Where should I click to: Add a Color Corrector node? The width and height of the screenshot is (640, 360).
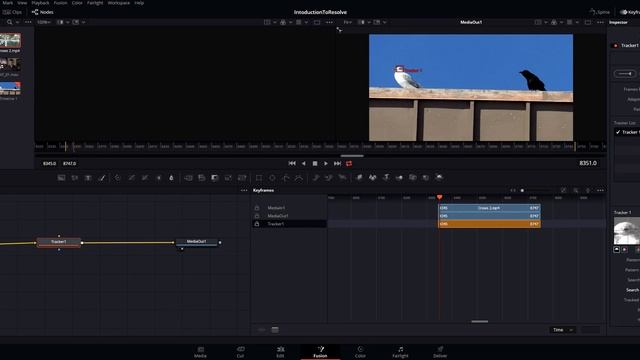pos(118,178)
